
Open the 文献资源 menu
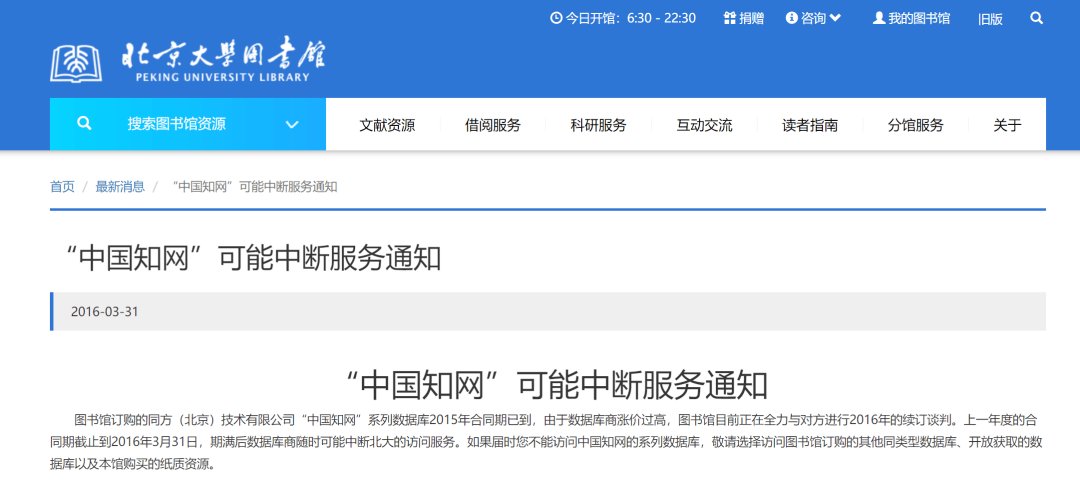point(387,125)
